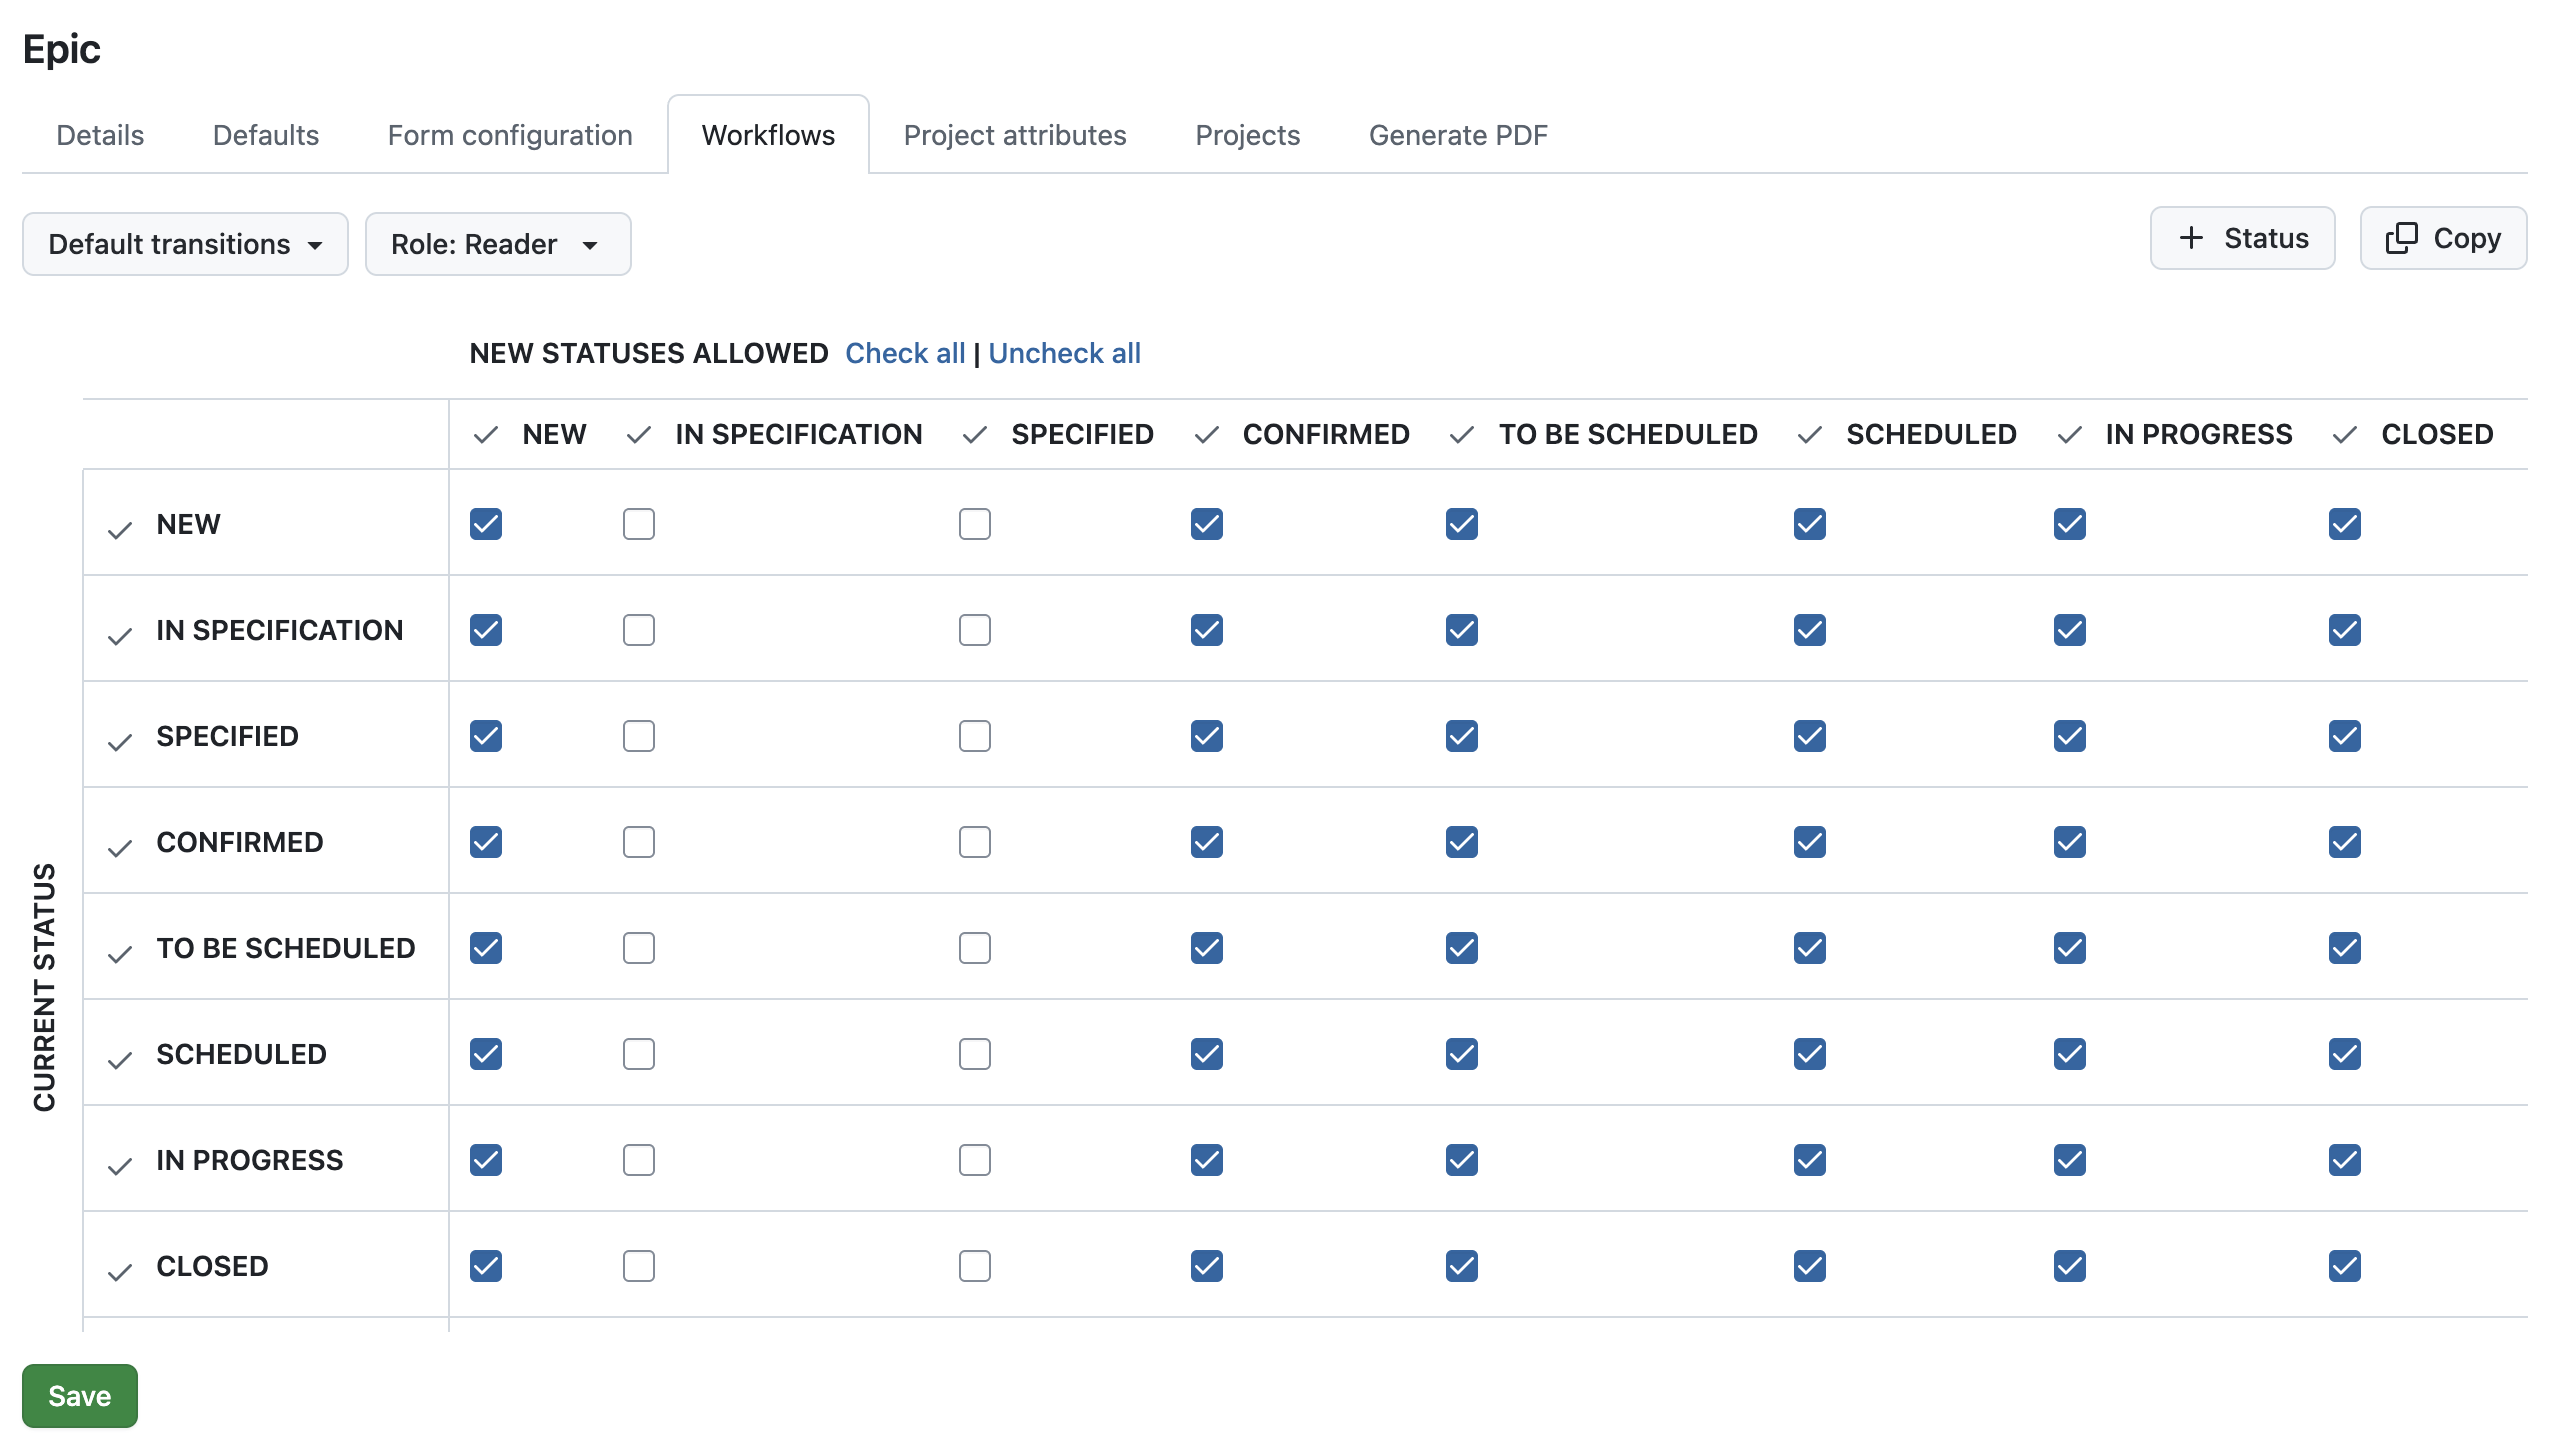The width and height of the screenshot is (2560, 1456).
Task: Switch to the Details tab
Action: pyautogui.click(x=100, y=135)
